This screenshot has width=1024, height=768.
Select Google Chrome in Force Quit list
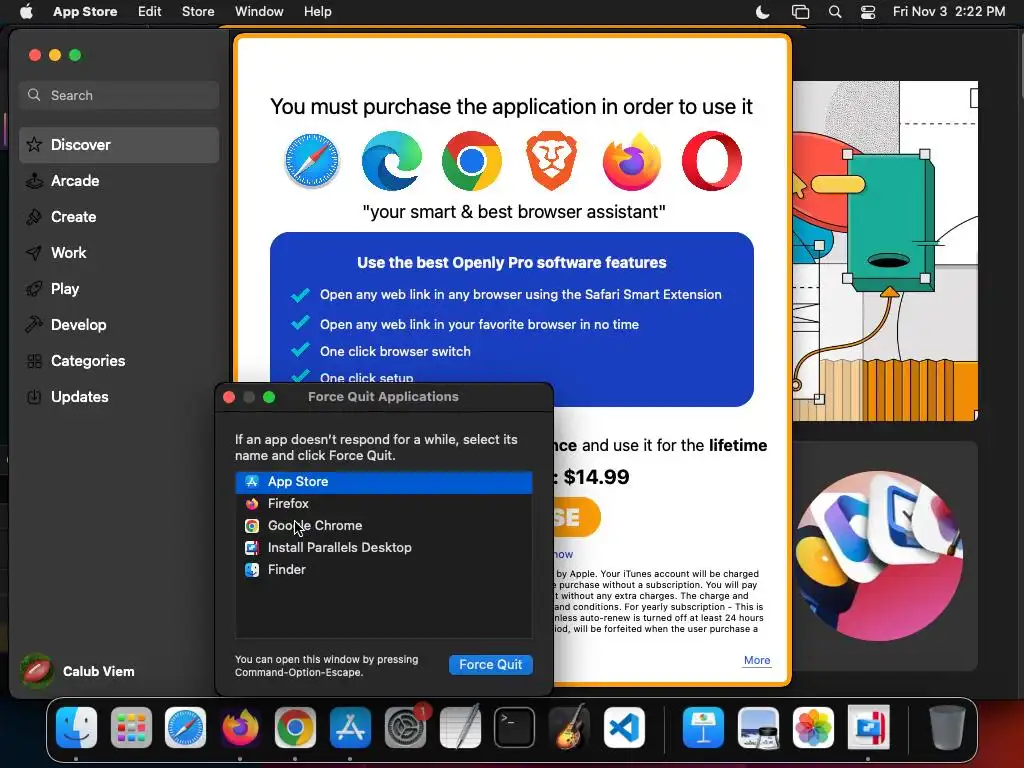point(384,526)
